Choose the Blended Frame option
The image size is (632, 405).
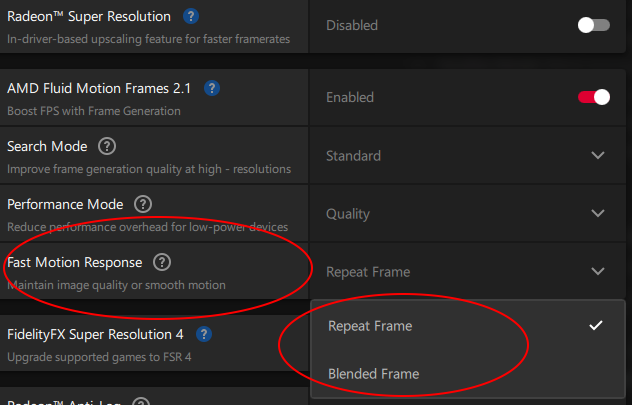pos(373,374)
